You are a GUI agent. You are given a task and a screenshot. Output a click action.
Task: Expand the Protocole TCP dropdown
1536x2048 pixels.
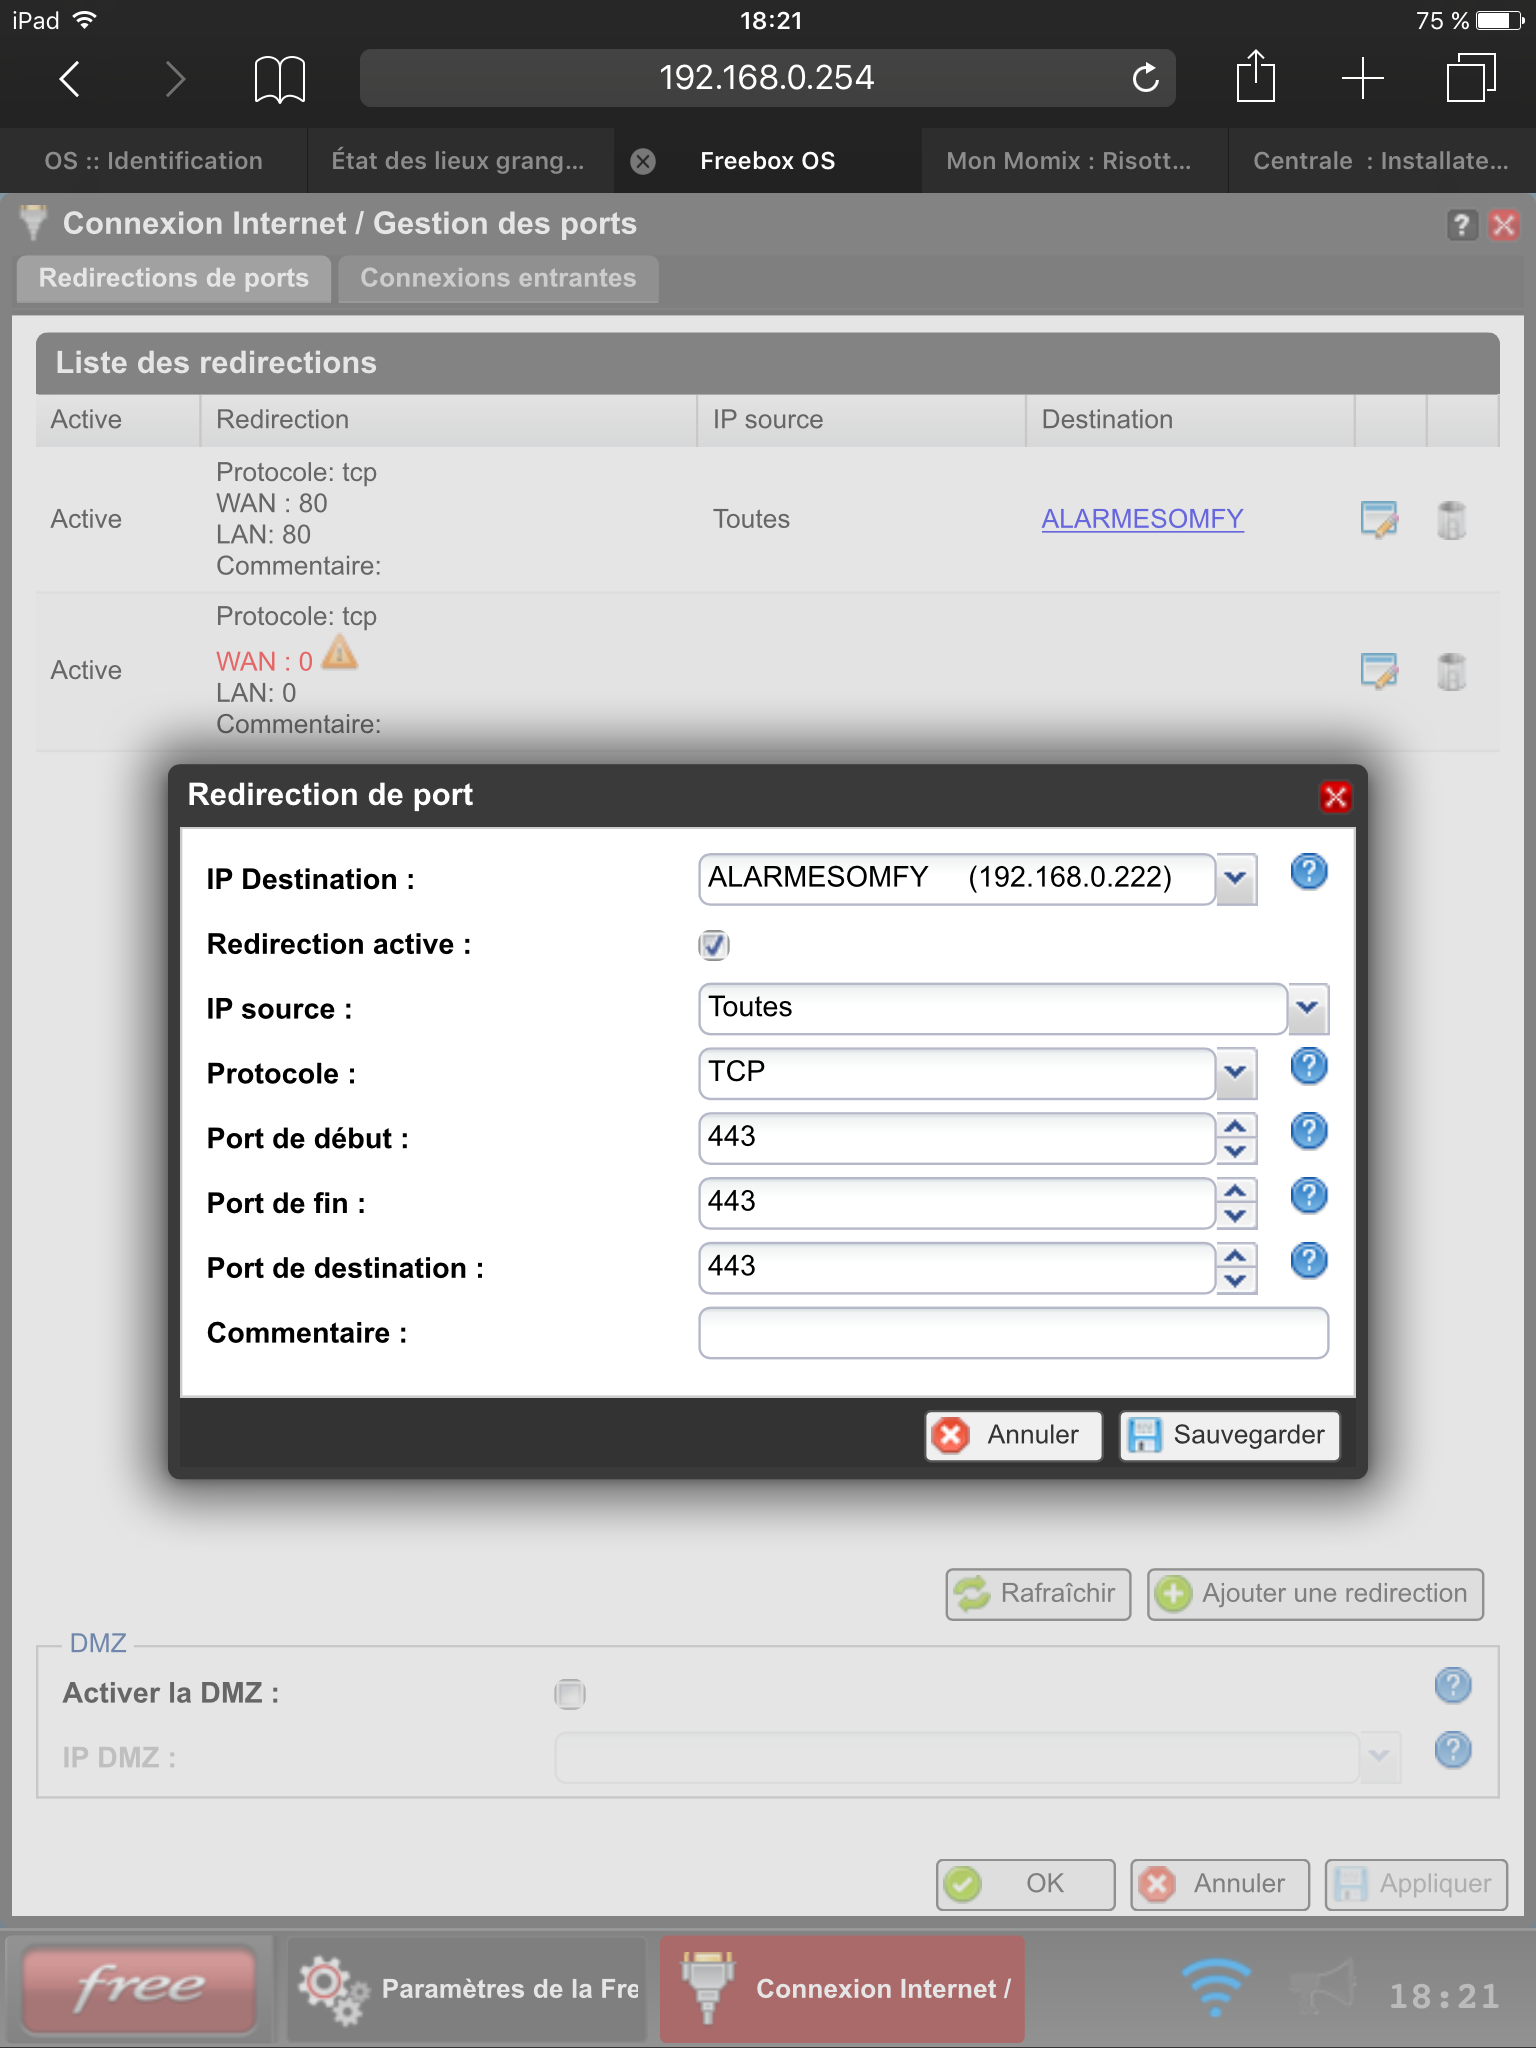(x=1236, y=1073)
